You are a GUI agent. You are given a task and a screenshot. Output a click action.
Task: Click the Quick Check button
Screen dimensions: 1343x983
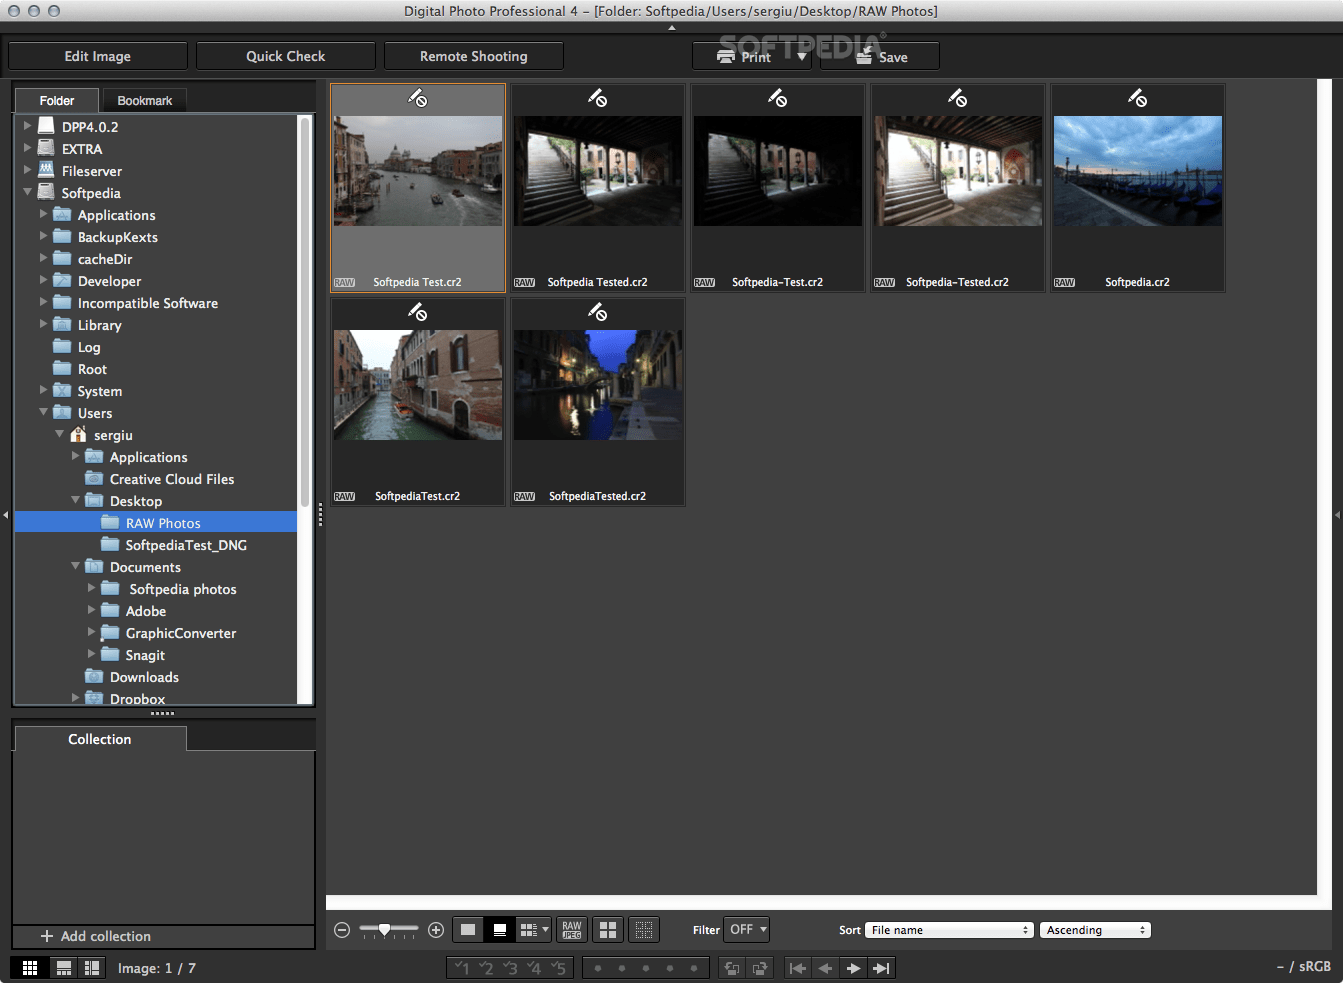(x=285, y=56)
